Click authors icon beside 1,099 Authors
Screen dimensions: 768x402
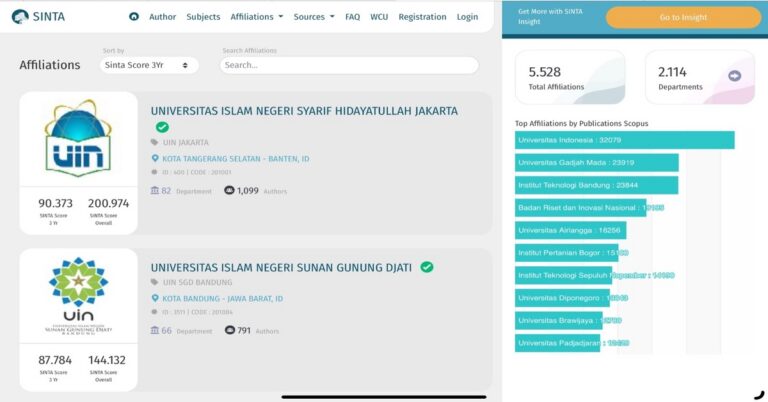[x=229, y=190]
